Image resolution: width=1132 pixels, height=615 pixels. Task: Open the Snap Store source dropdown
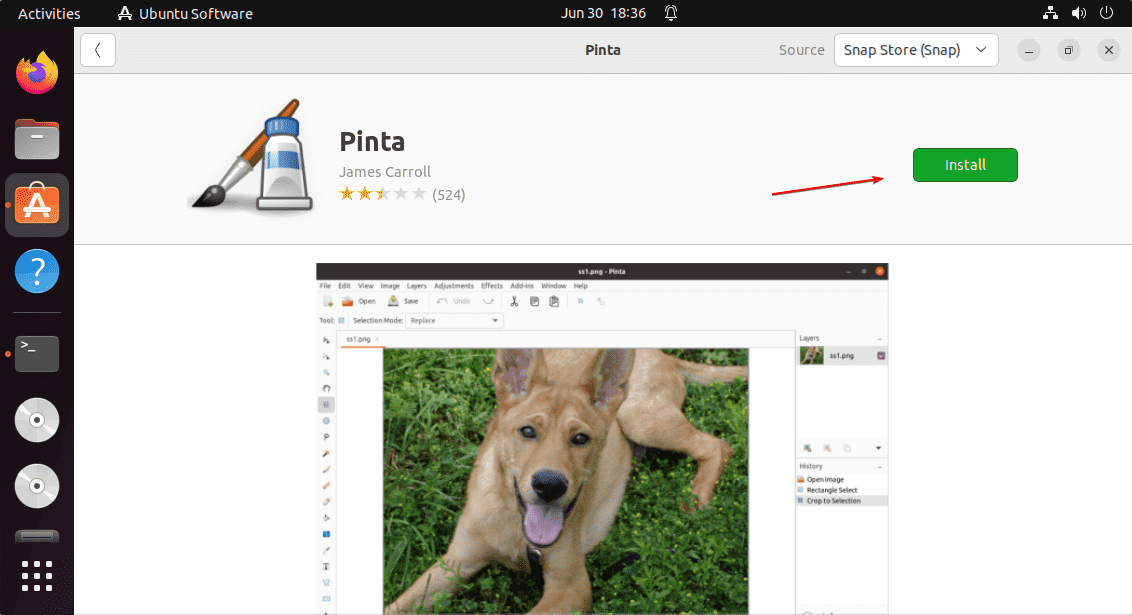point(915,49)
